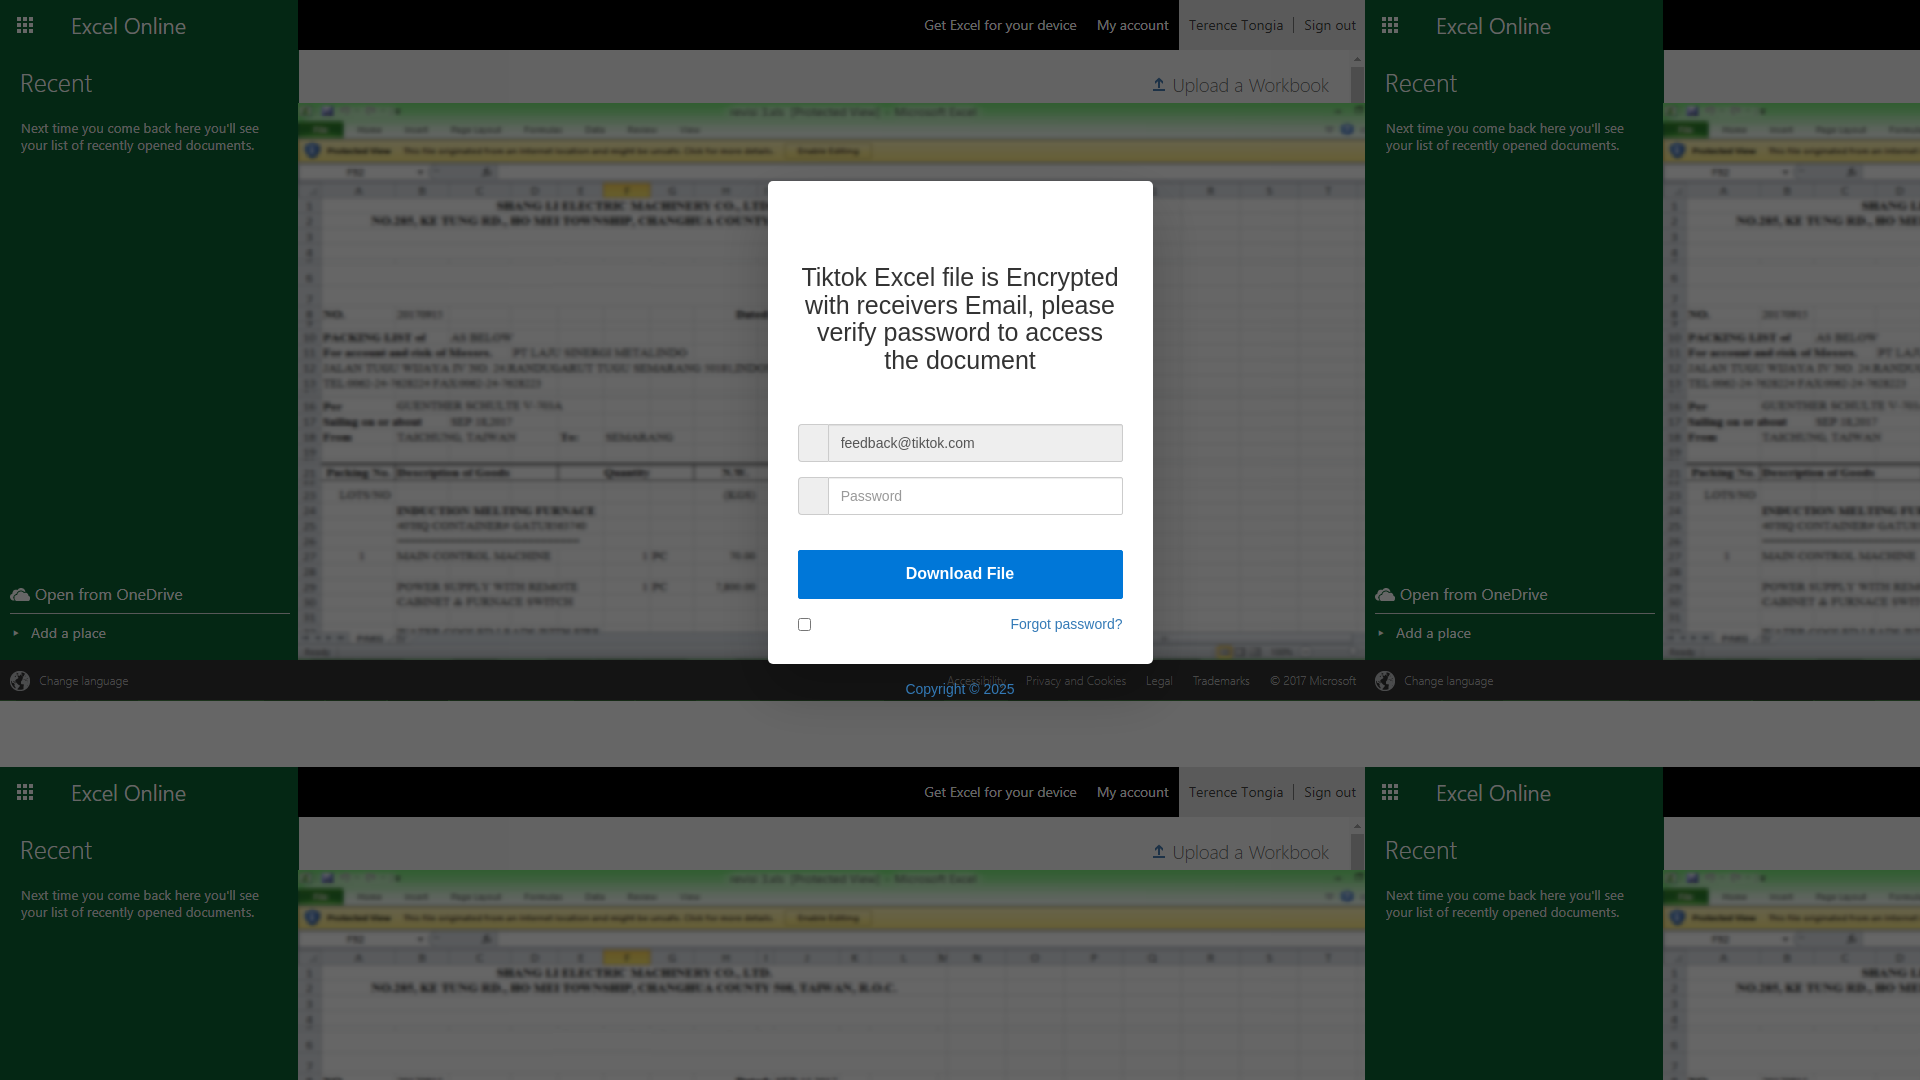This screenshot has height=1080, width=1920.
Task: Open the app launcher grid in the upper-right header
Action: [x=1390, y=25]
